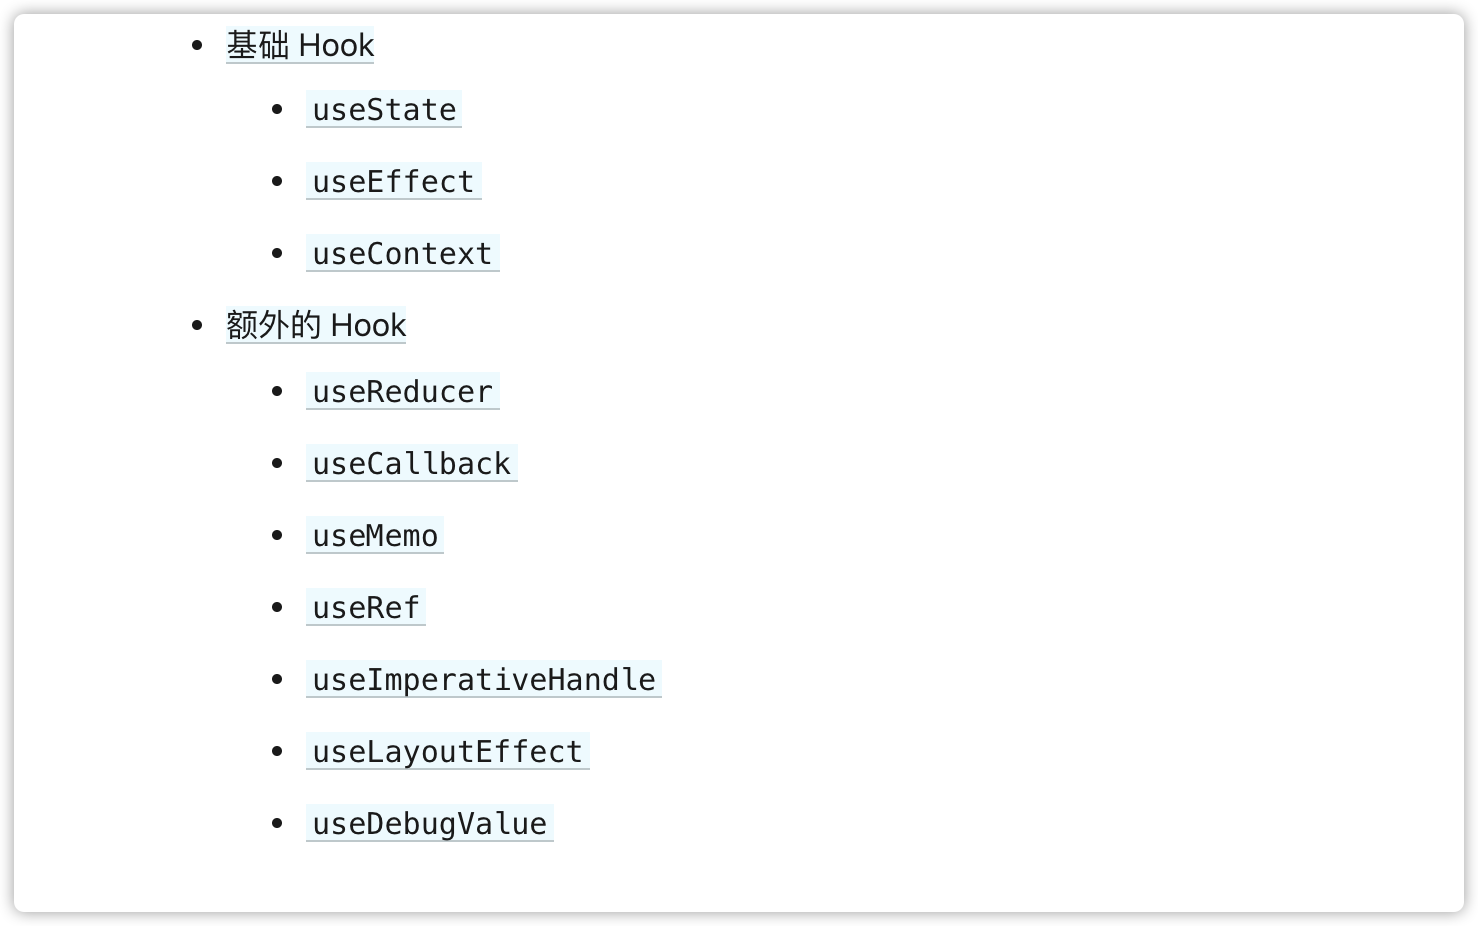Follow the last code link under 基础 Hook
The width and height of the screenshot is (1478, 926).
(402, 253)
